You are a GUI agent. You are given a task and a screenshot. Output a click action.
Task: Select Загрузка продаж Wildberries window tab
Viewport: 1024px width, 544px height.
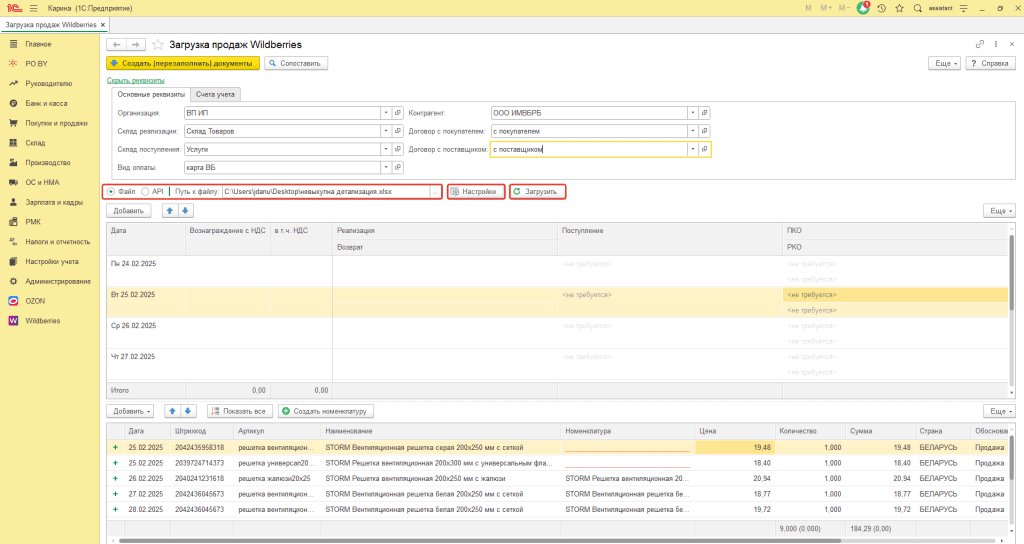(x=55, y=25)
